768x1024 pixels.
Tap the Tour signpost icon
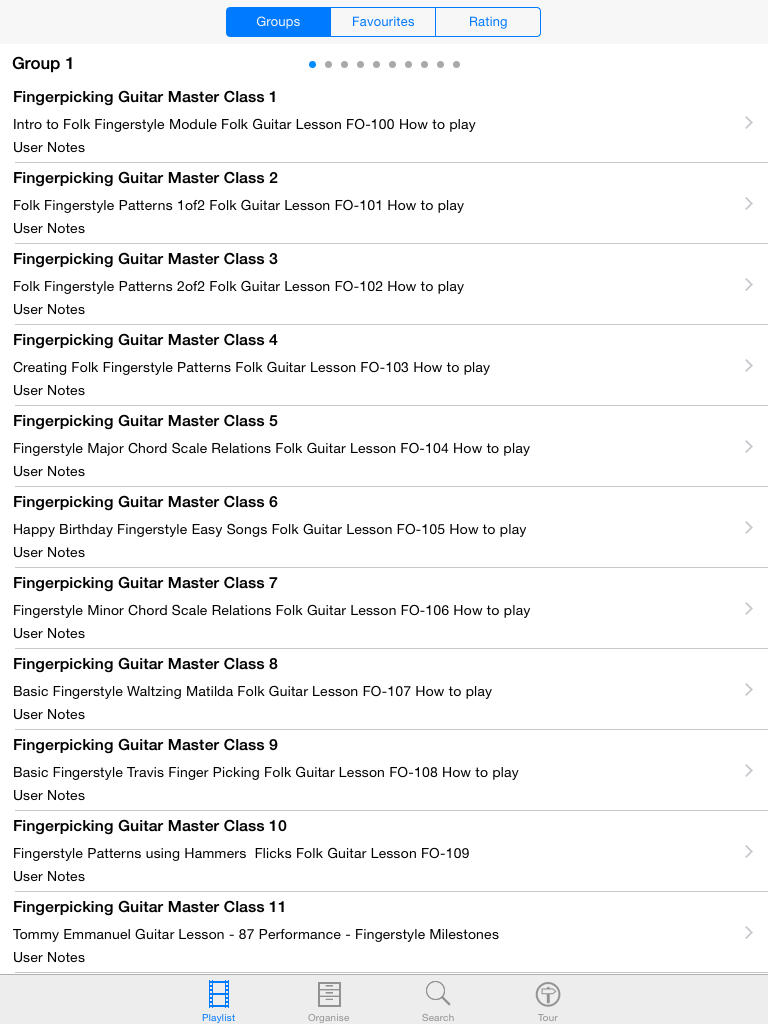[x=548, y=995]
